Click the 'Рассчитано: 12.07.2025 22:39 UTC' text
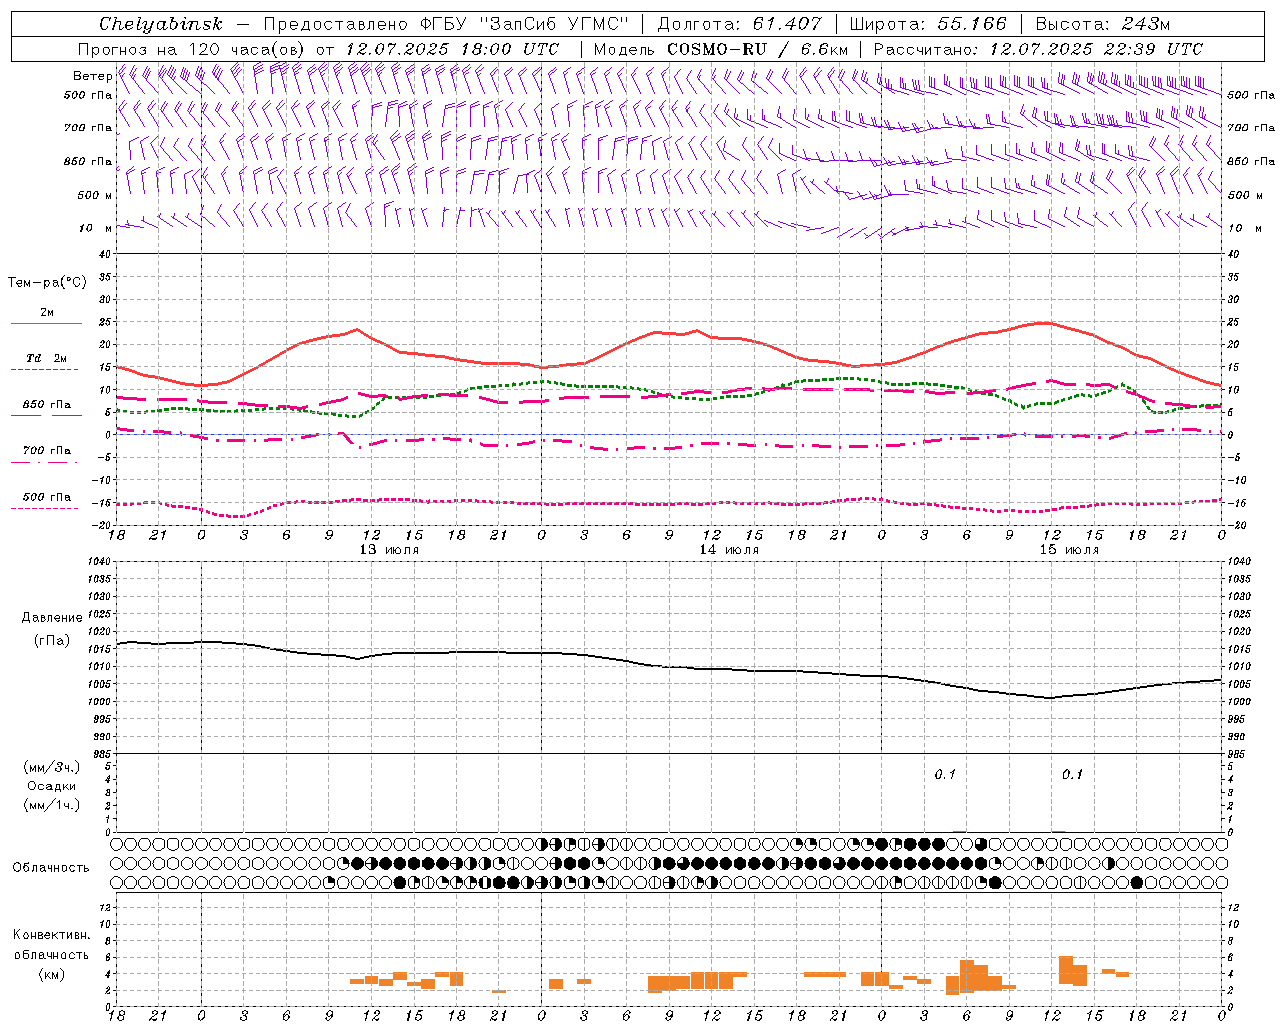The width and height of the screenshot is (1280, 1024). tap(1038, 49)
